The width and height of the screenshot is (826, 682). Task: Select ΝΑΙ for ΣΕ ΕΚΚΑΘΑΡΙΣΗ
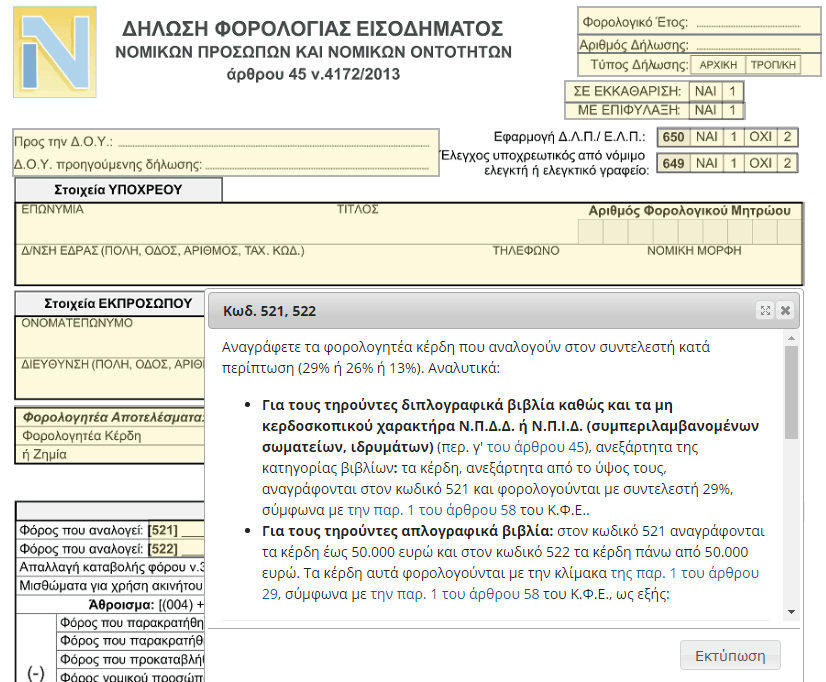click(x=705, y=91)
